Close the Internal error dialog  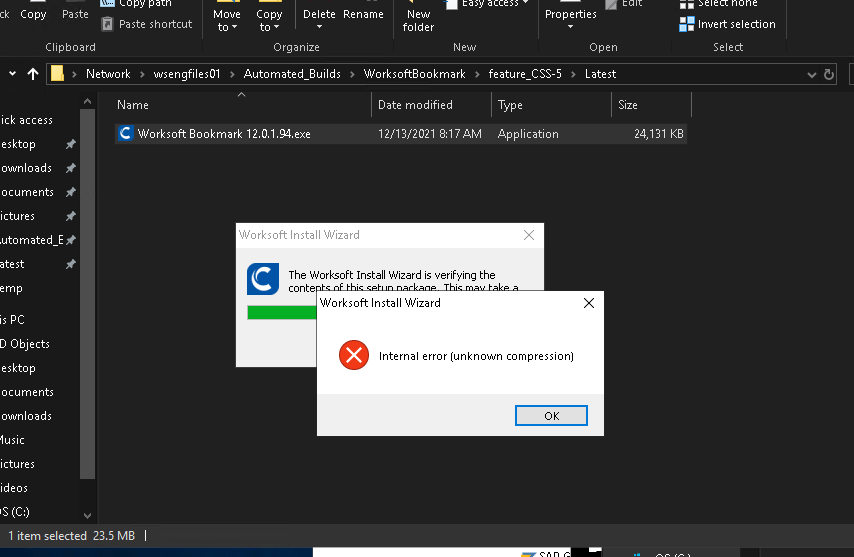point(589,303)
